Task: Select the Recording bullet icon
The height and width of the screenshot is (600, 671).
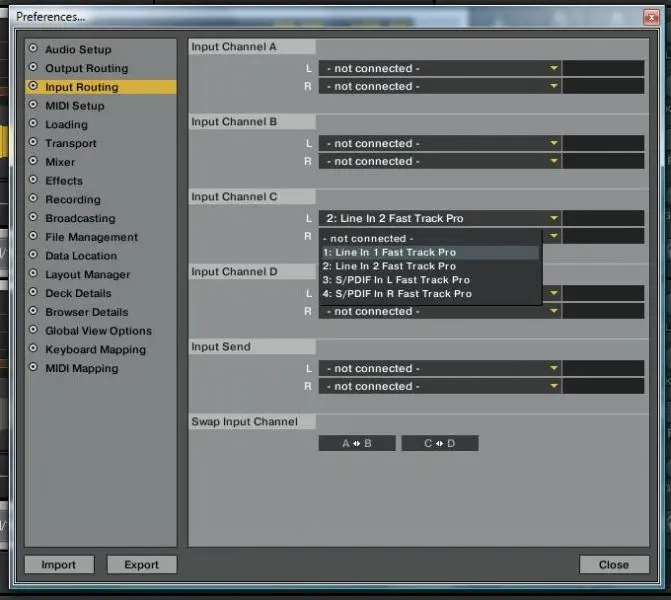Action: click(33, 199)
